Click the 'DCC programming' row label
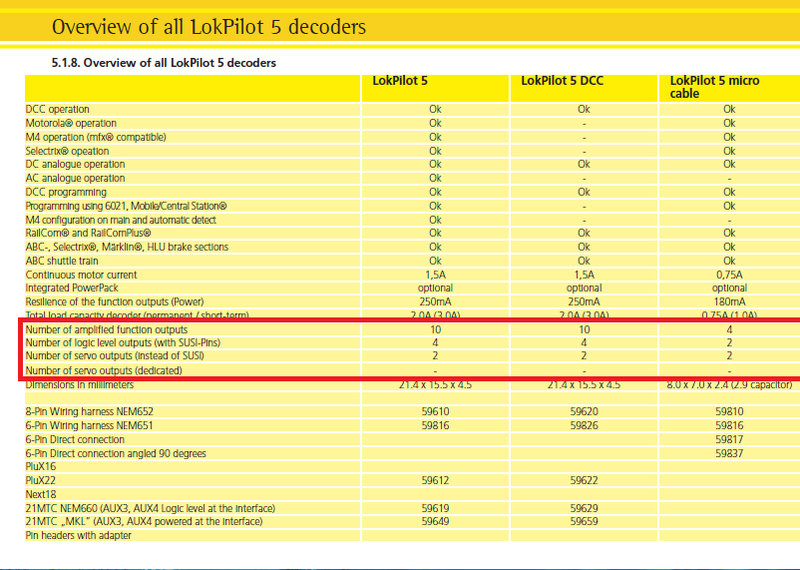The image size is (800, 570). (x=66, y=192)
